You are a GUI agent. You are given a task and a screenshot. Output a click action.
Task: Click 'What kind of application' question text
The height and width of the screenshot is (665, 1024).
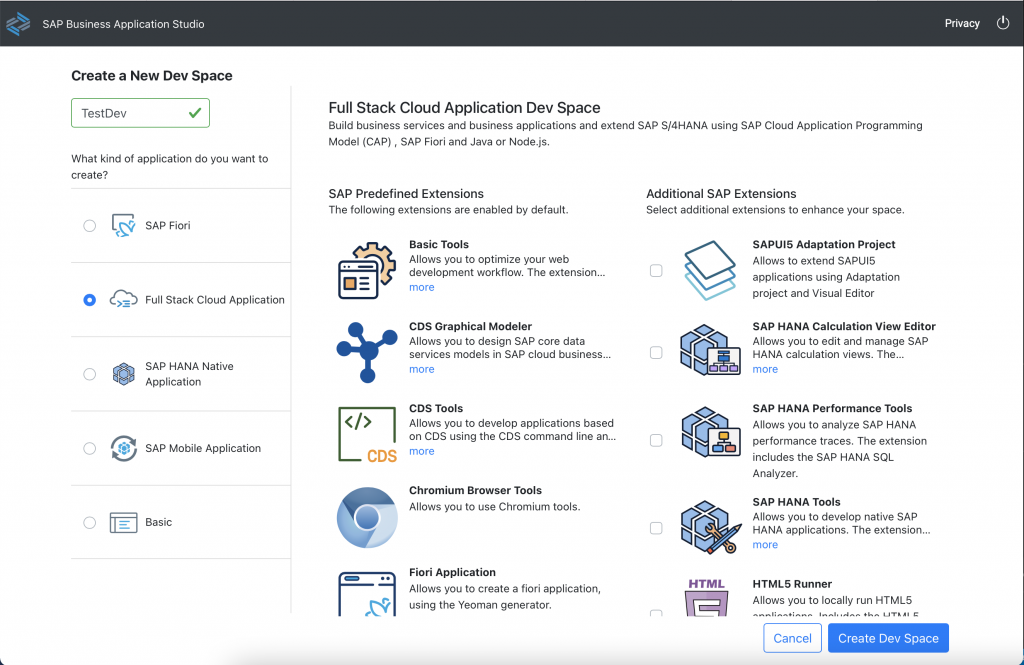point(170,167)
